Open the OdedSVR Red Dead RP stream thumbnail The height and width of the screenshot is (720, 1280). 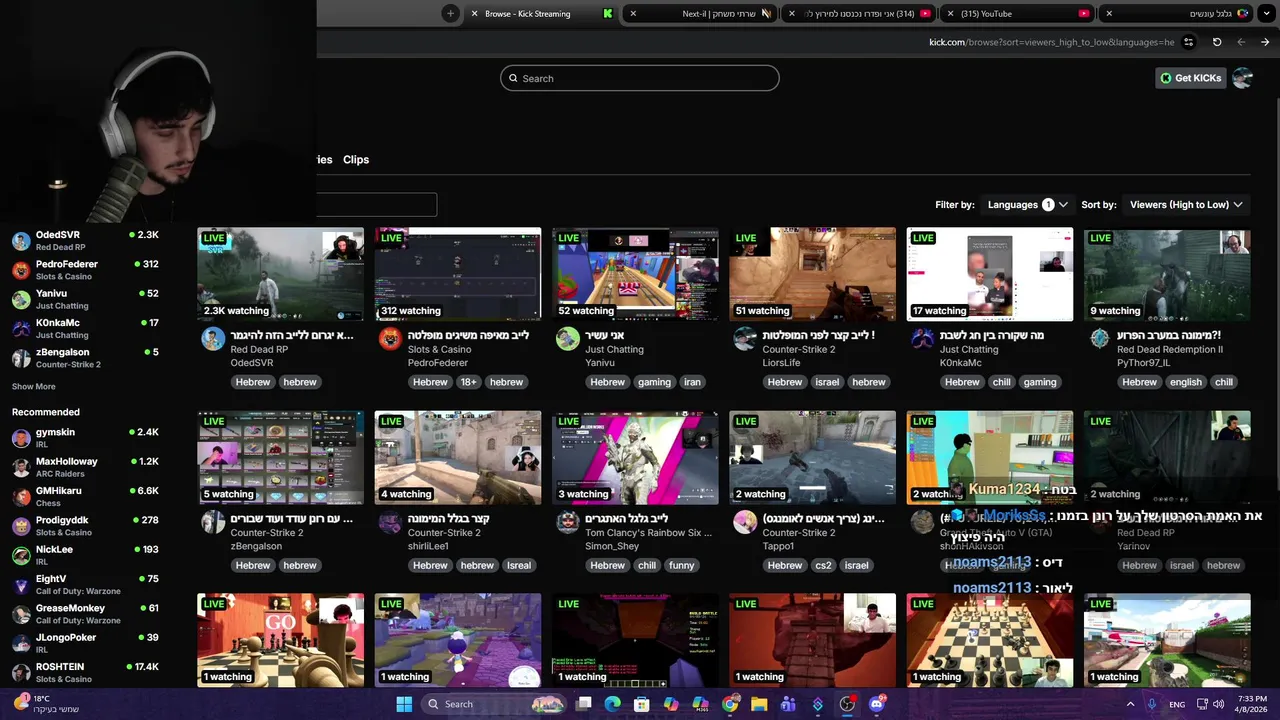click(281, 274)
